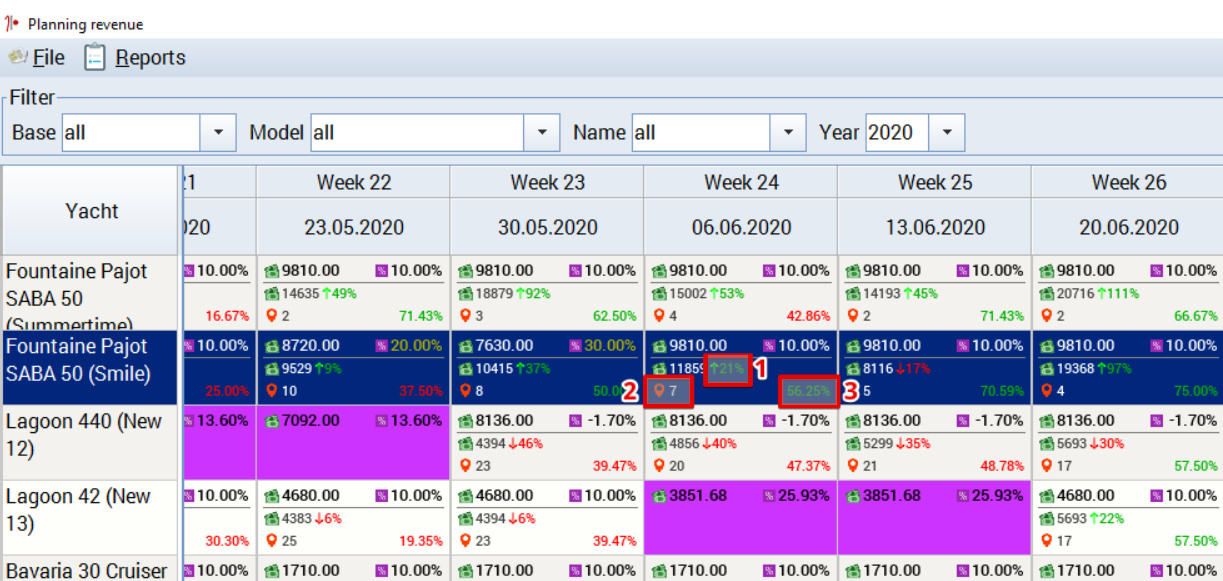Click the money icon next to 7630.00

466,346
